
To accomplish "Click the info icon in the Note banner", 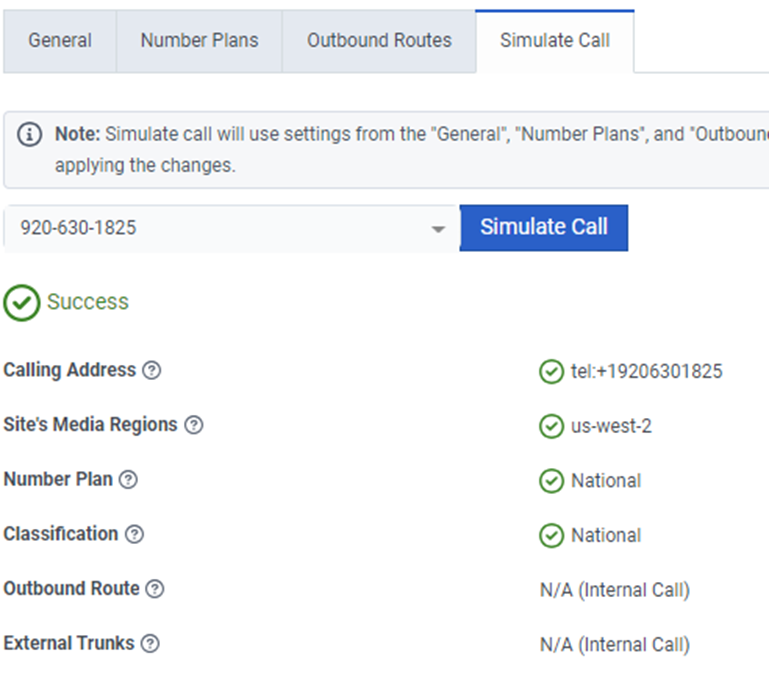I will (32, 134).
